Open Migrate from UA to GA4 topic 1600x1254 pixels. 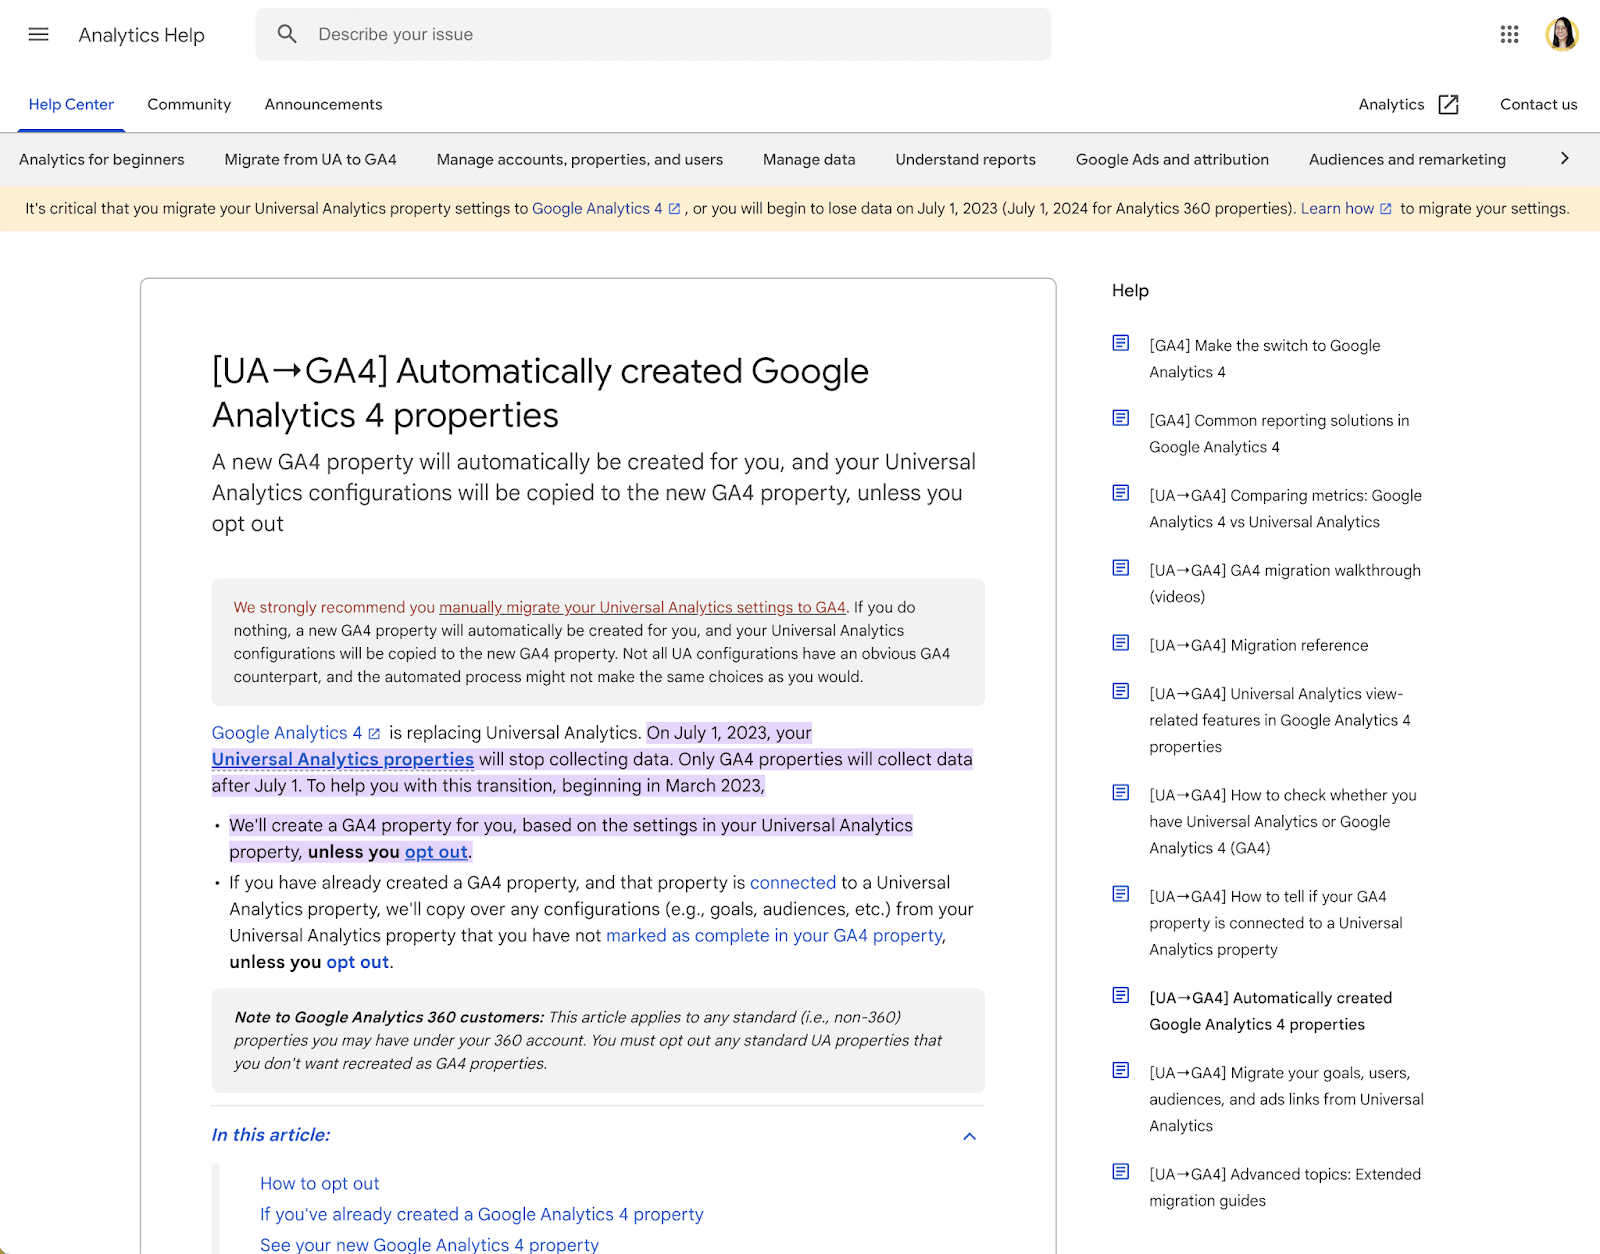310,159
